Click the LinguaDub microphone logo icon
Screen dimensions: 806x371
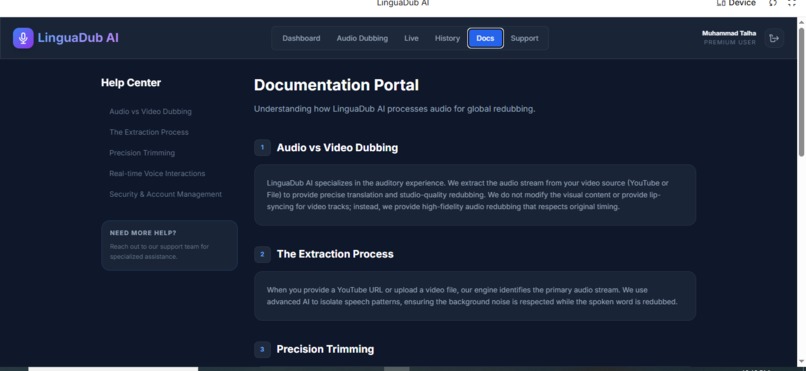coord(23,38)
